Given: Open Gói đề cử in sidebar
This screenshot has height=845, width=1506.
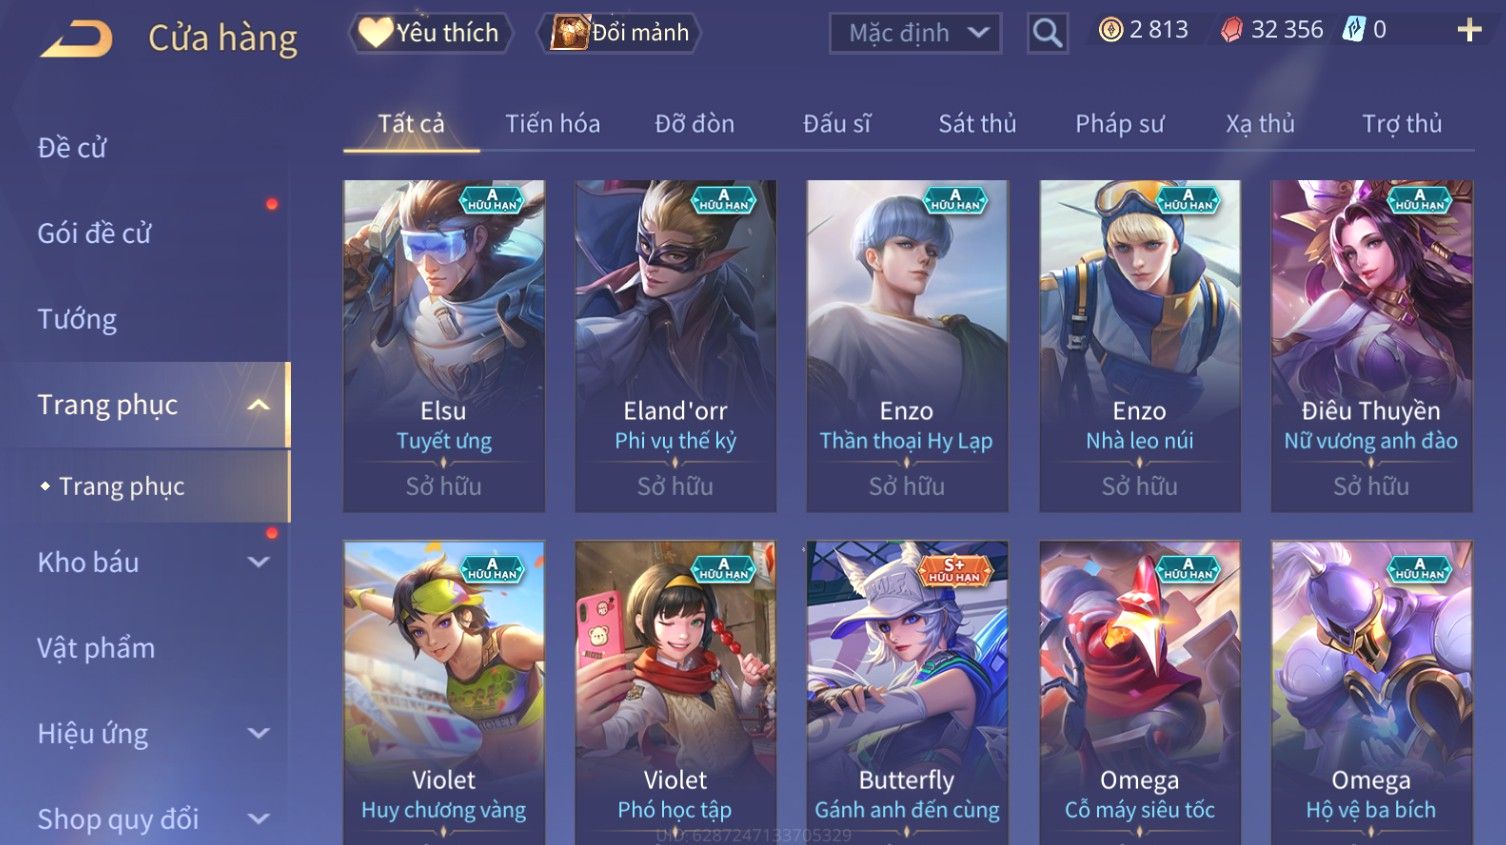Looking at the screenshot, I should tap(94, 233).
